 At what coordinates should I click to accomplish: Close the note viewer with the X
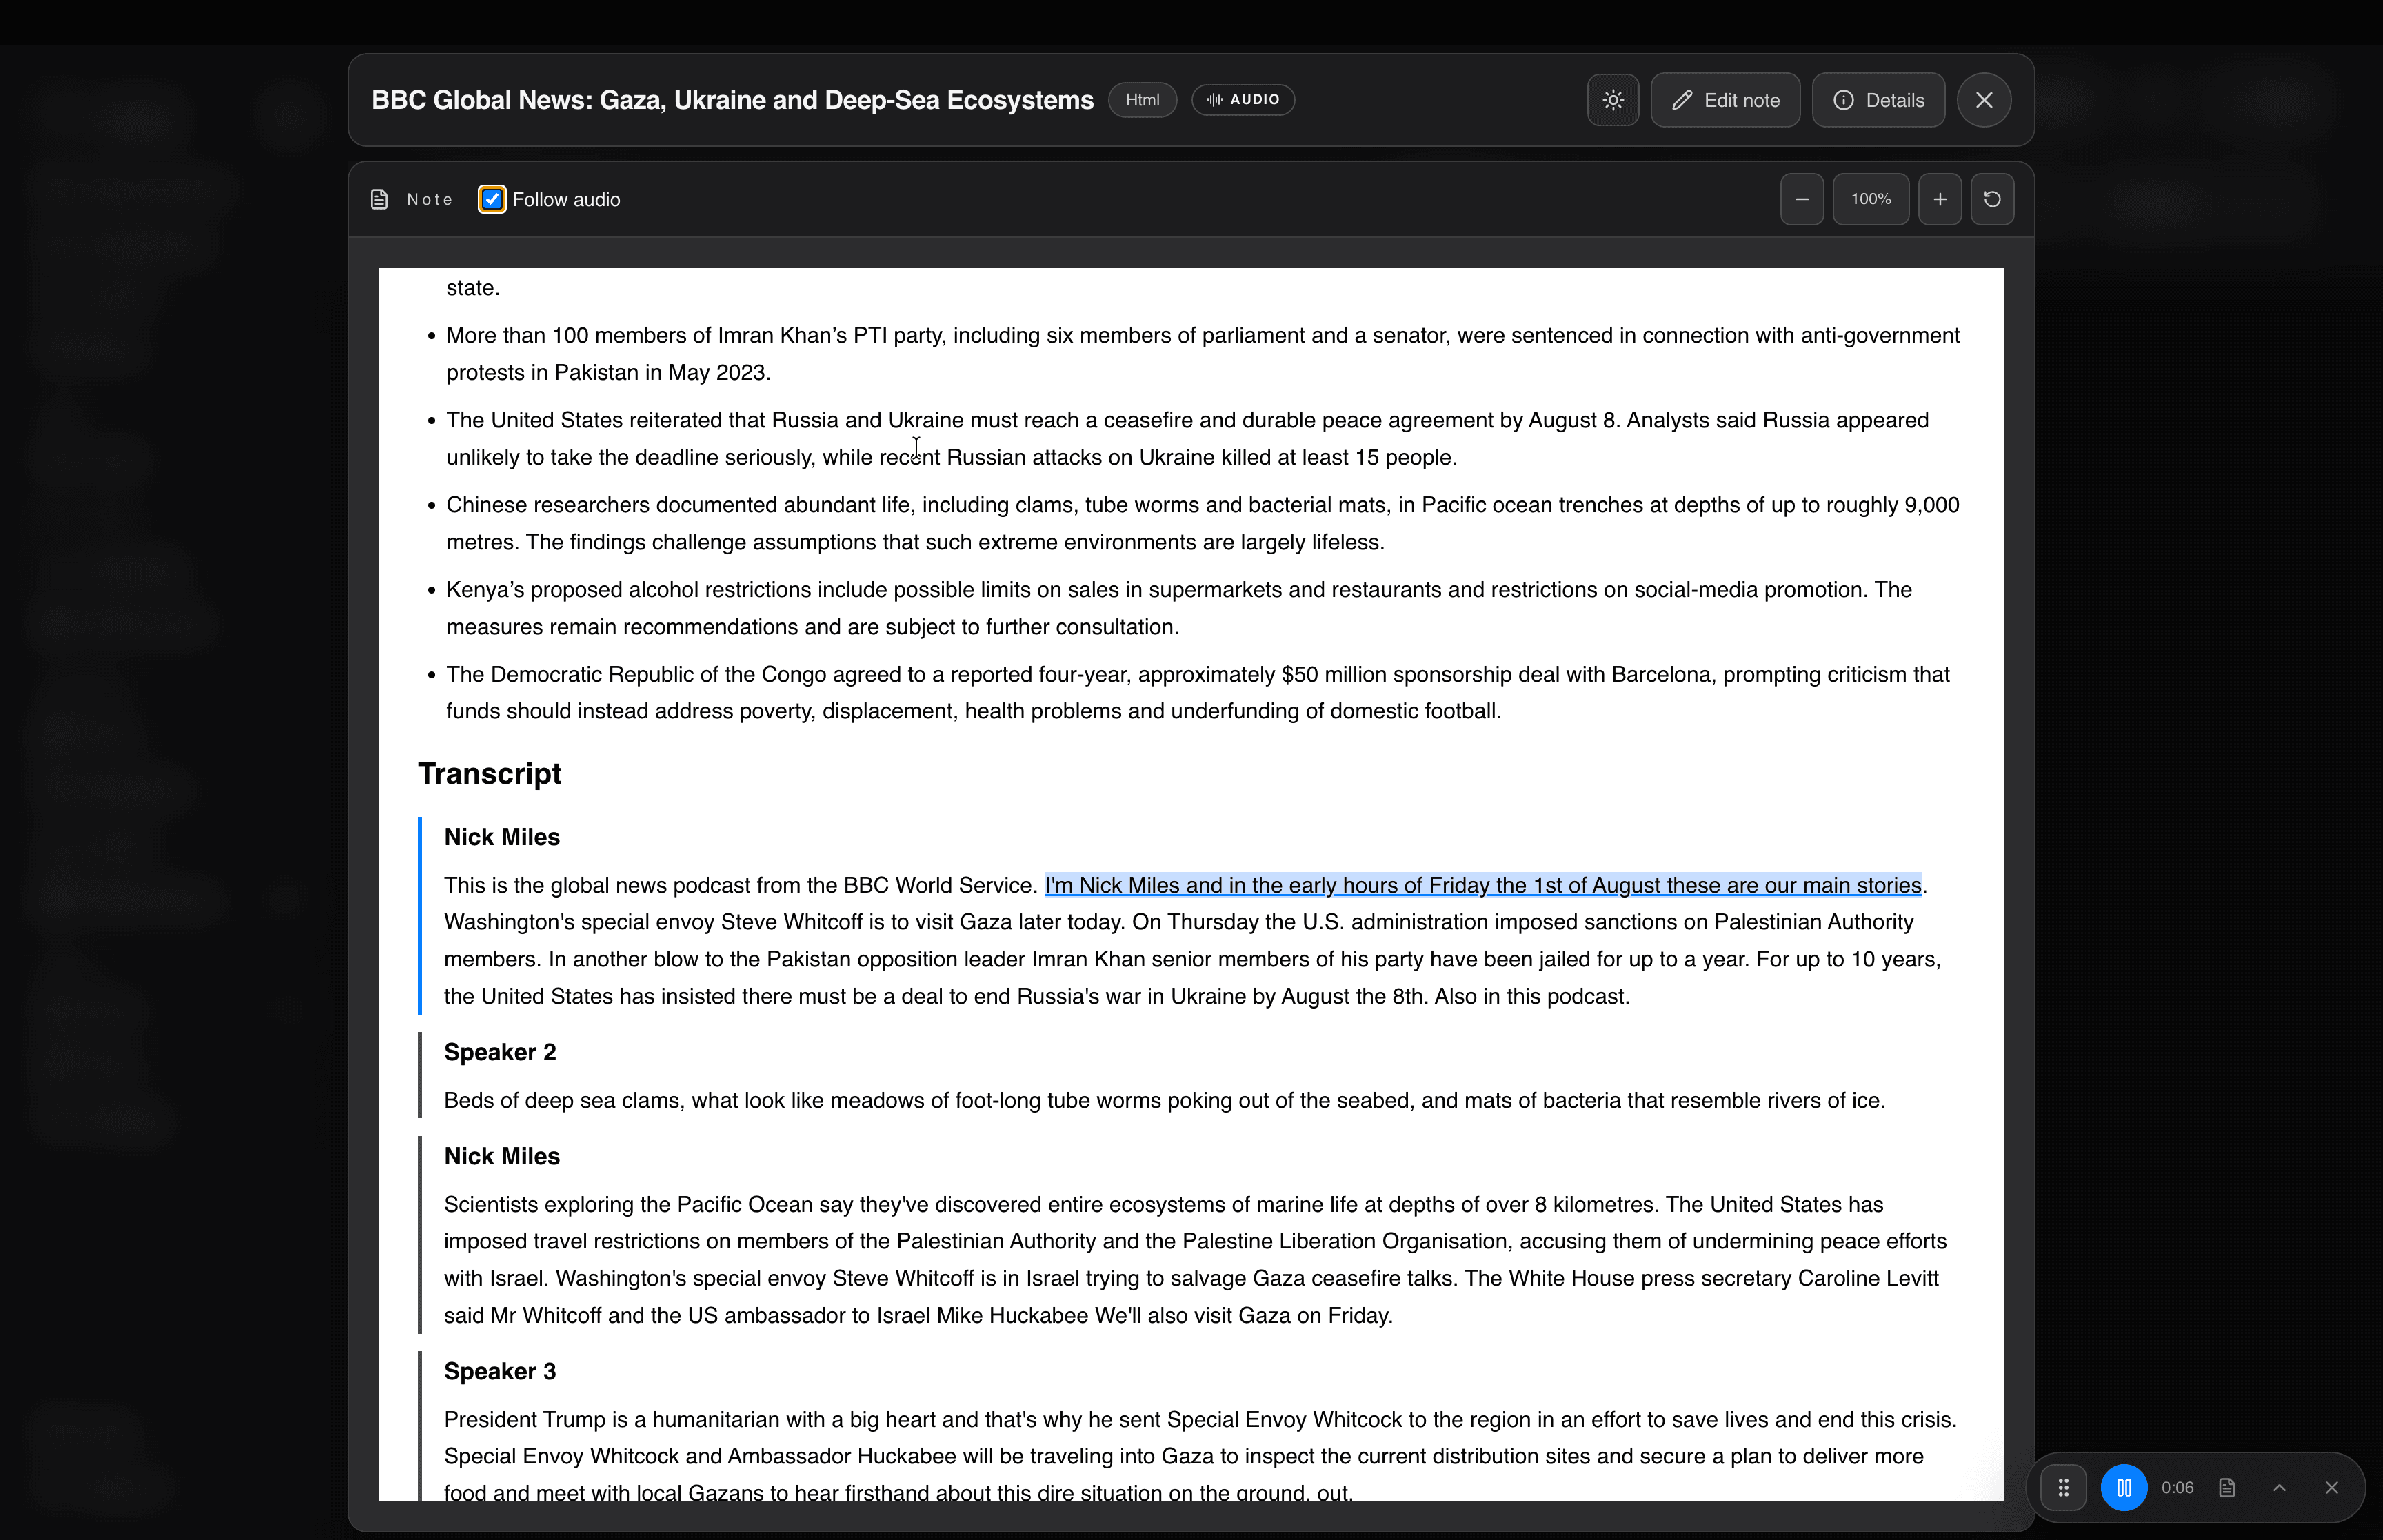(1984, 100)
